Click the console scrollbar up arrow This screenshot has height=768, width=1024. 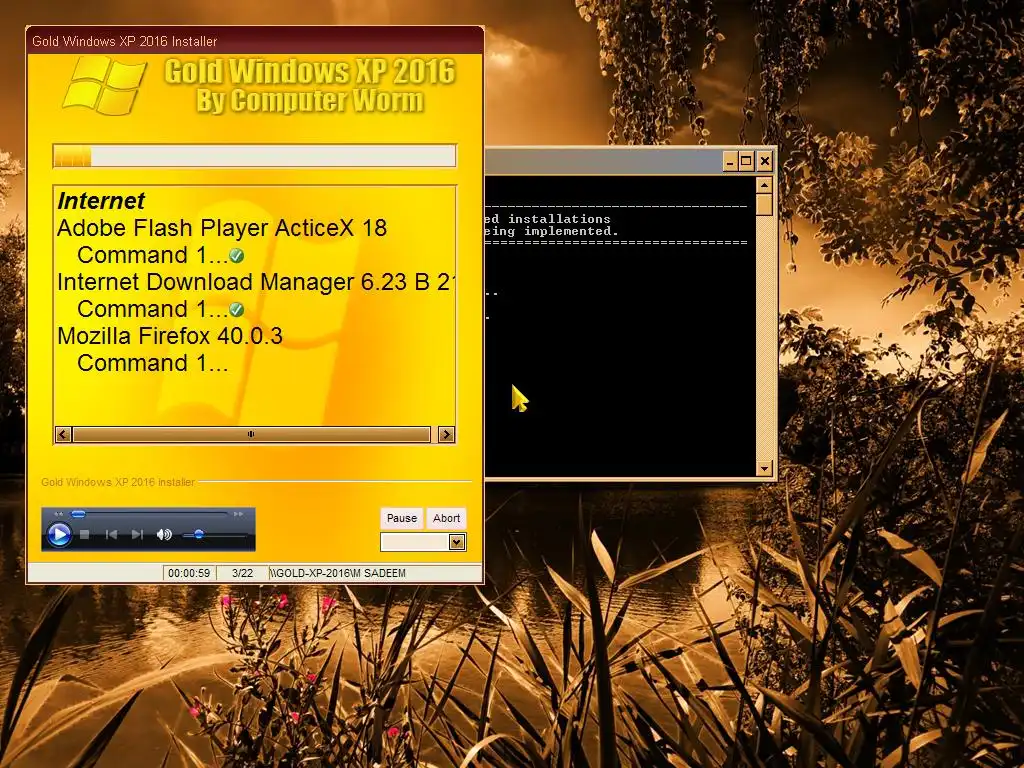coord(764,185)
